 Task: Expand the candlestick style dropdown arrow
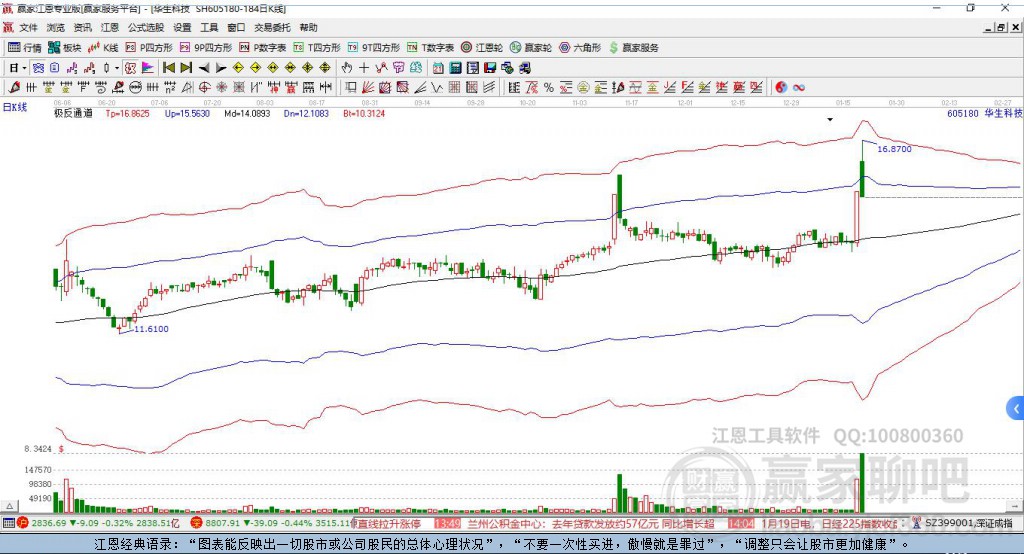[x=117, y=68]
